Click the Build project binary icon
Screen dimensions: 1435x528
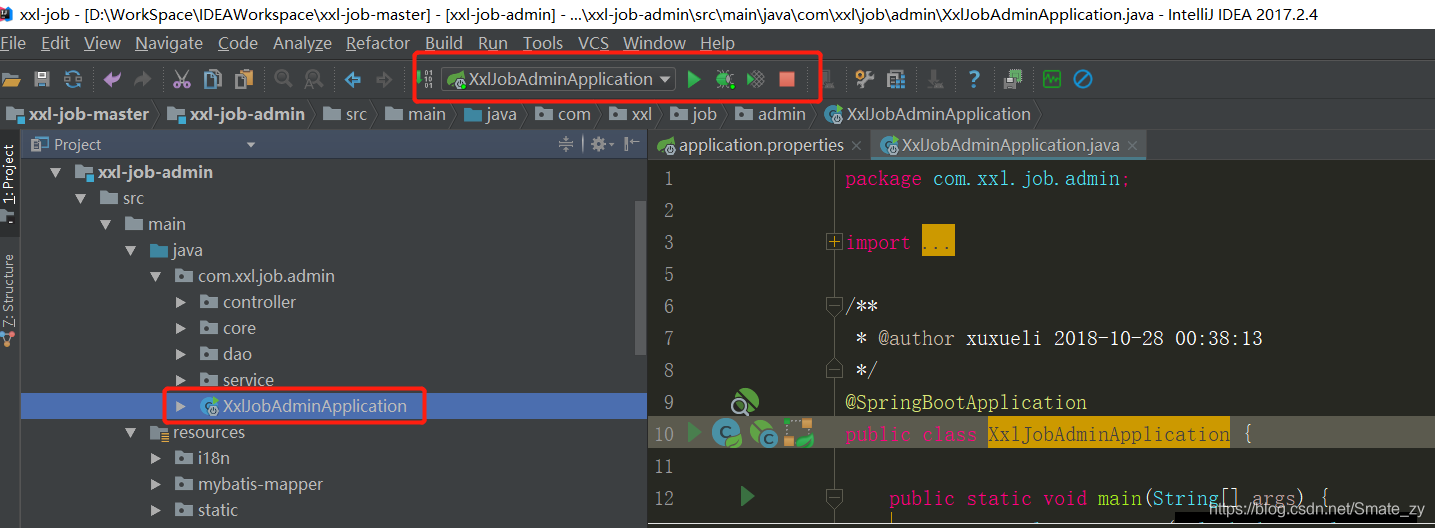tap(424, 79)
